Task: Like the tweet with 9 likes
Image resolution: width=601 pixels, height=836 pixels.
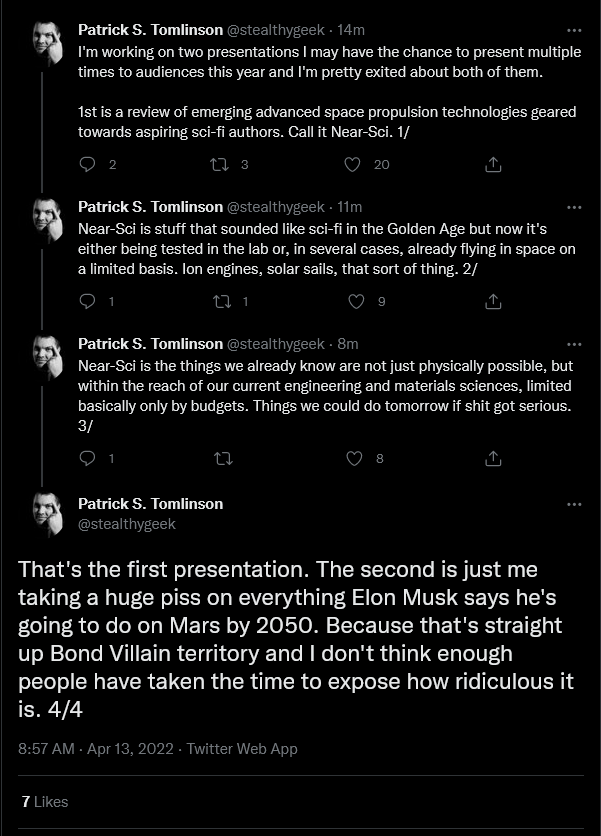Action: click(356, 301)
